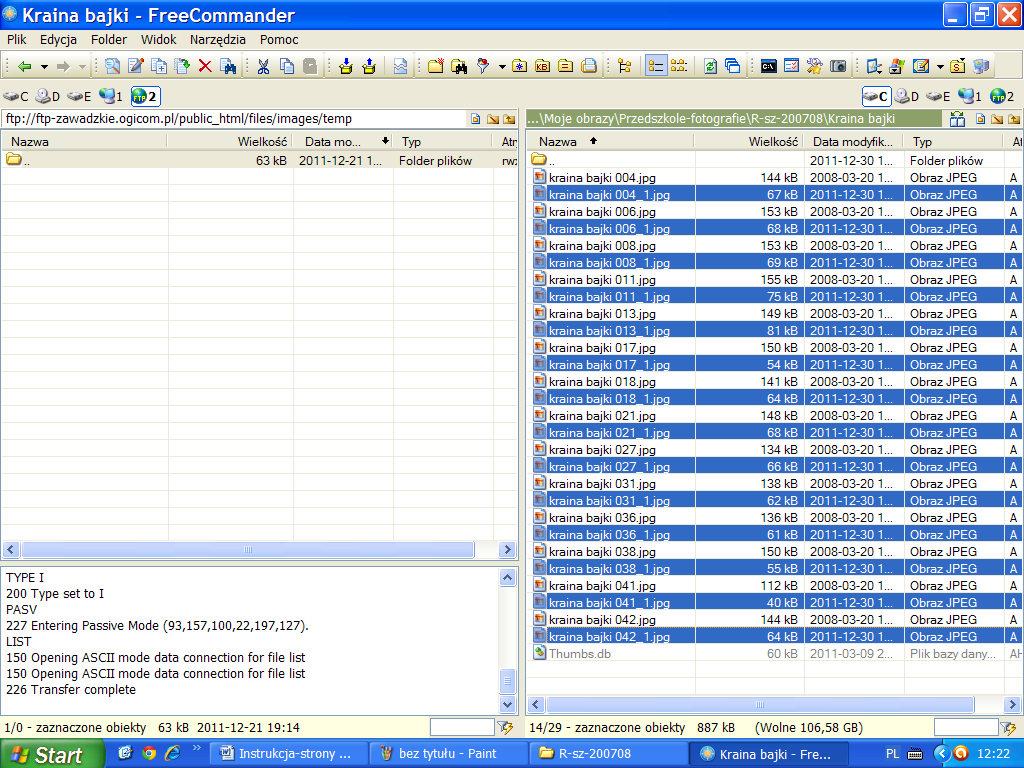Click the refresh panel icon
Viewport: 1024px width, 768px height.
coord(710,66)
